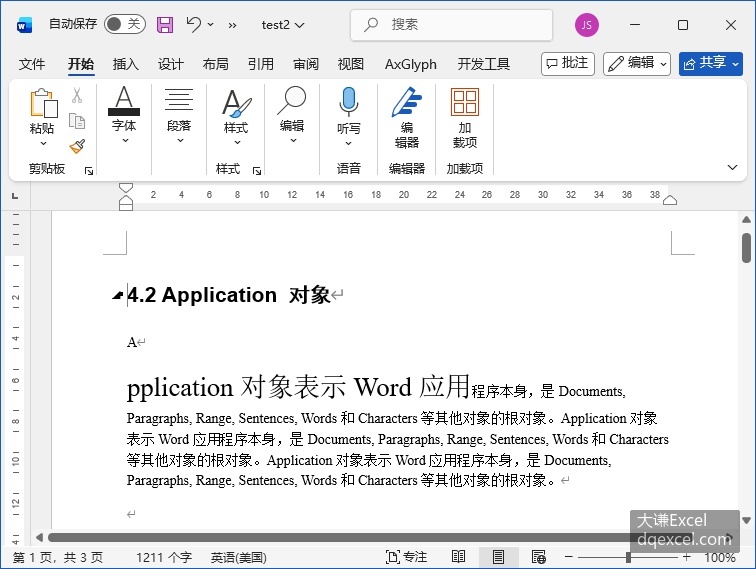This screenshot has width=756, height=569.
Task: Click the vertical scrollbar up arrow
Action: point(746,219)
